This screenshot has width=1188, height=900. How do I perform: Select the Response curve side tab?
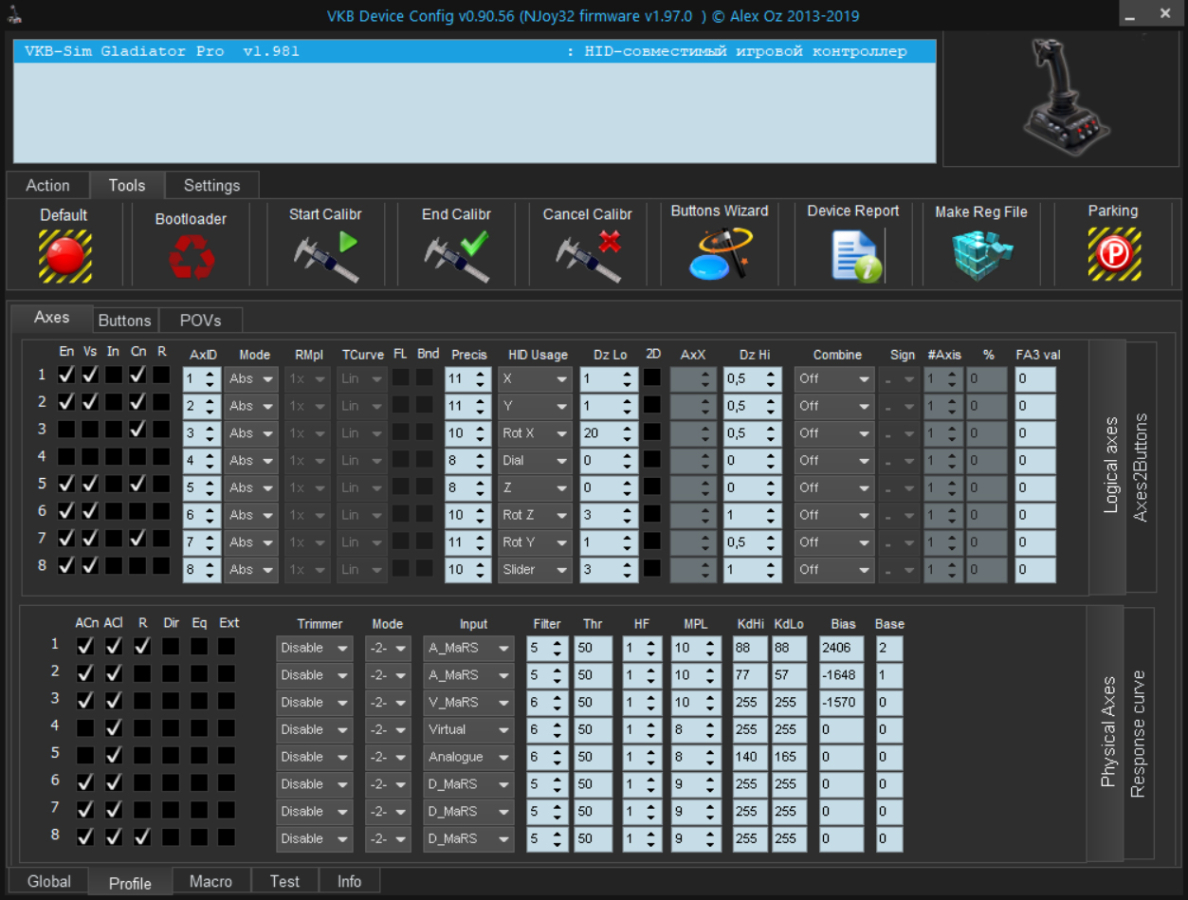point(1137,733)
